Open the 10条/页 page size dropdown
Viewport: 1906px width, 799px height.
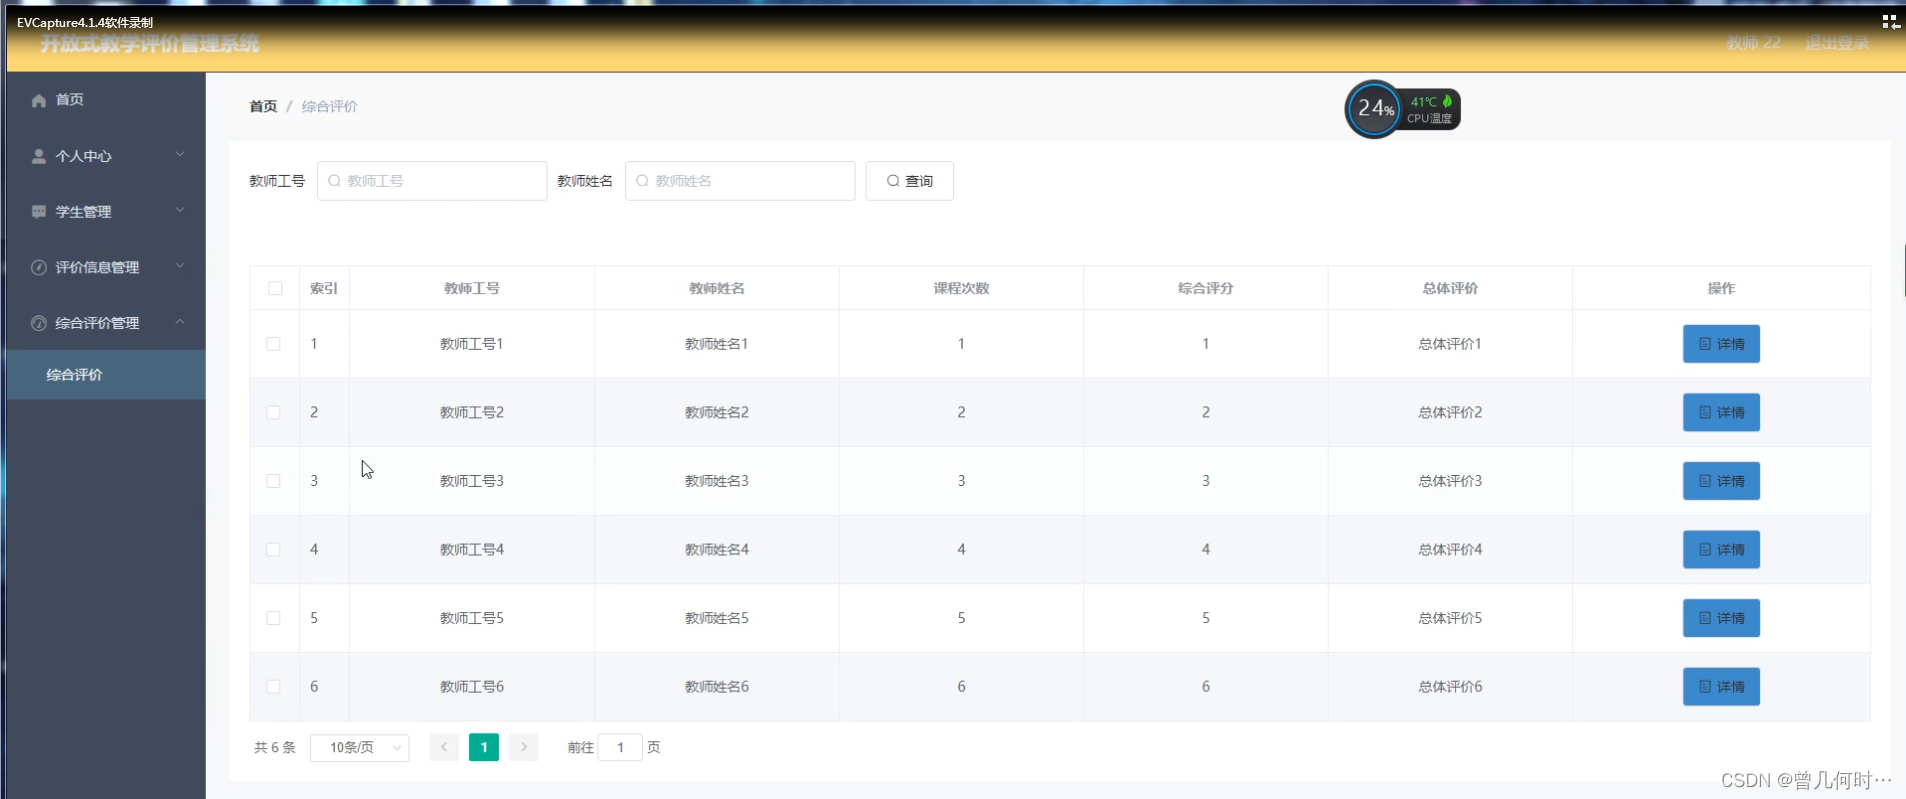coord(360,747)
